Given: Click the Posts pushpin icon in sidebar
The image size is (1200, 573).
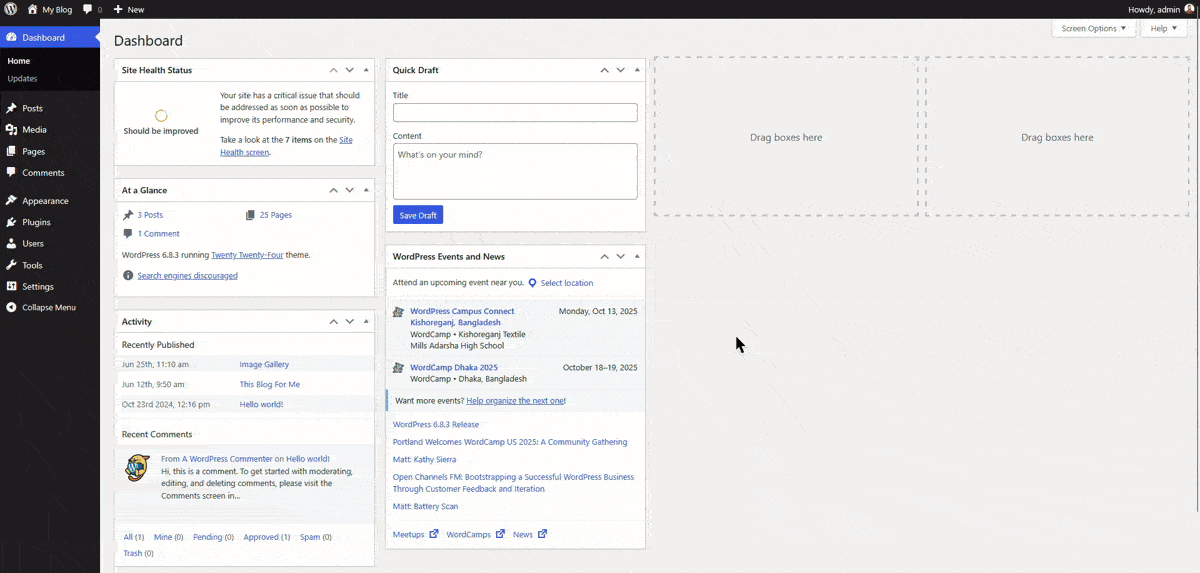Looking at the screenshot, I should [11, 108].
